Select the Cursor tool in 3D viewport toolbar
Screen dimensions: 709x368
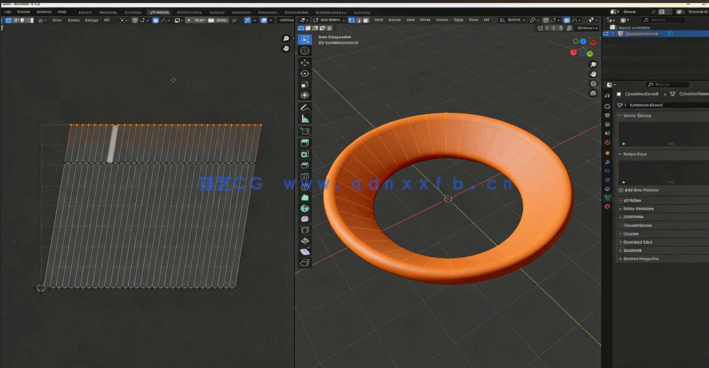[x=305, y=51]
